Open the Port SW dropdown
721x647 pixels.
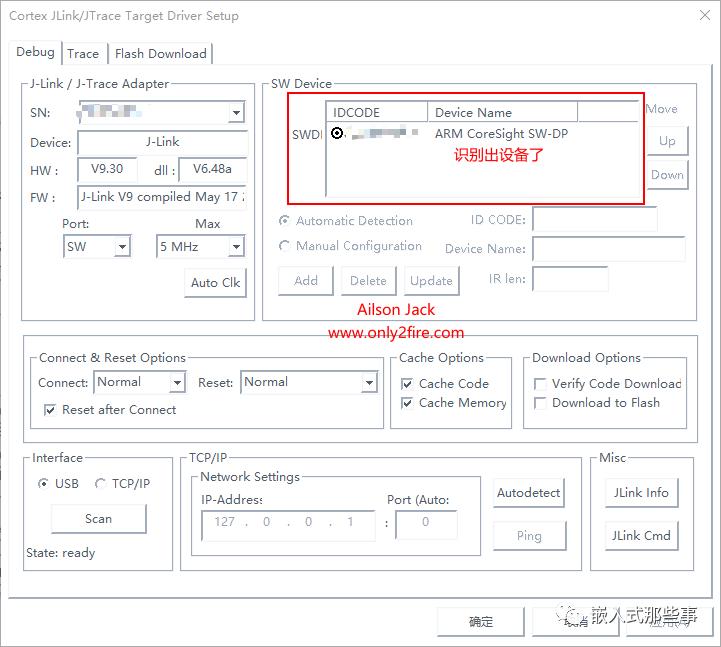tap(122, 246)
